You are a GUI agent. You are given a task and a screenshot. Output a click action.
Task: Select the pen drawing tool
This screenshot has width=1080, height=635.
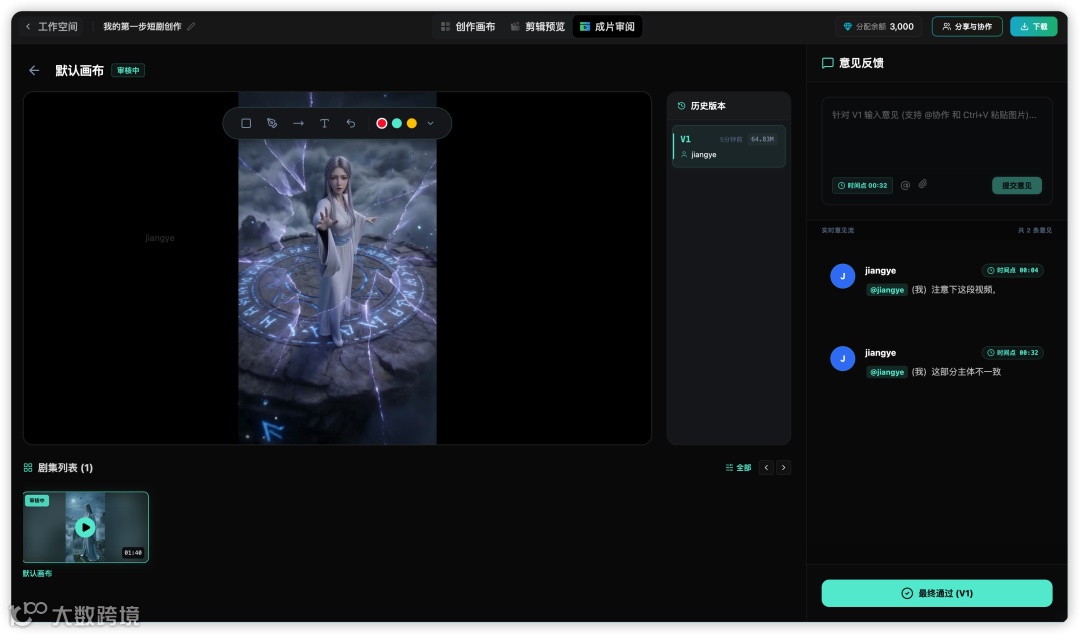point(272,123)
